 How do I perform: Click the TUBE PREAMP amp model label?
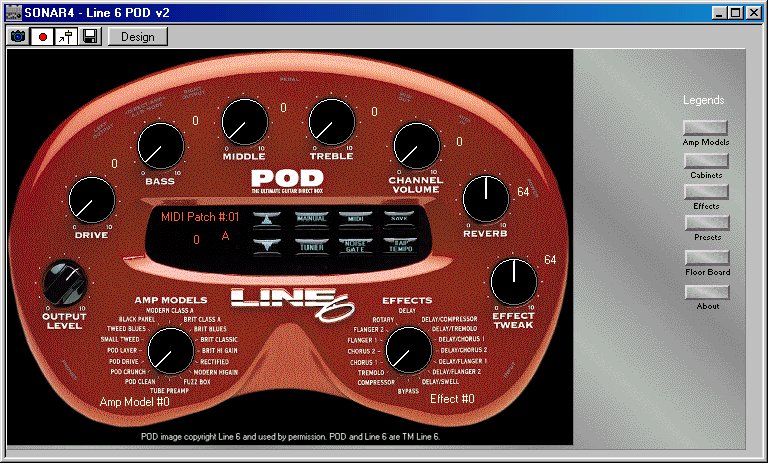pyautogui.click(x=169, y=390)
